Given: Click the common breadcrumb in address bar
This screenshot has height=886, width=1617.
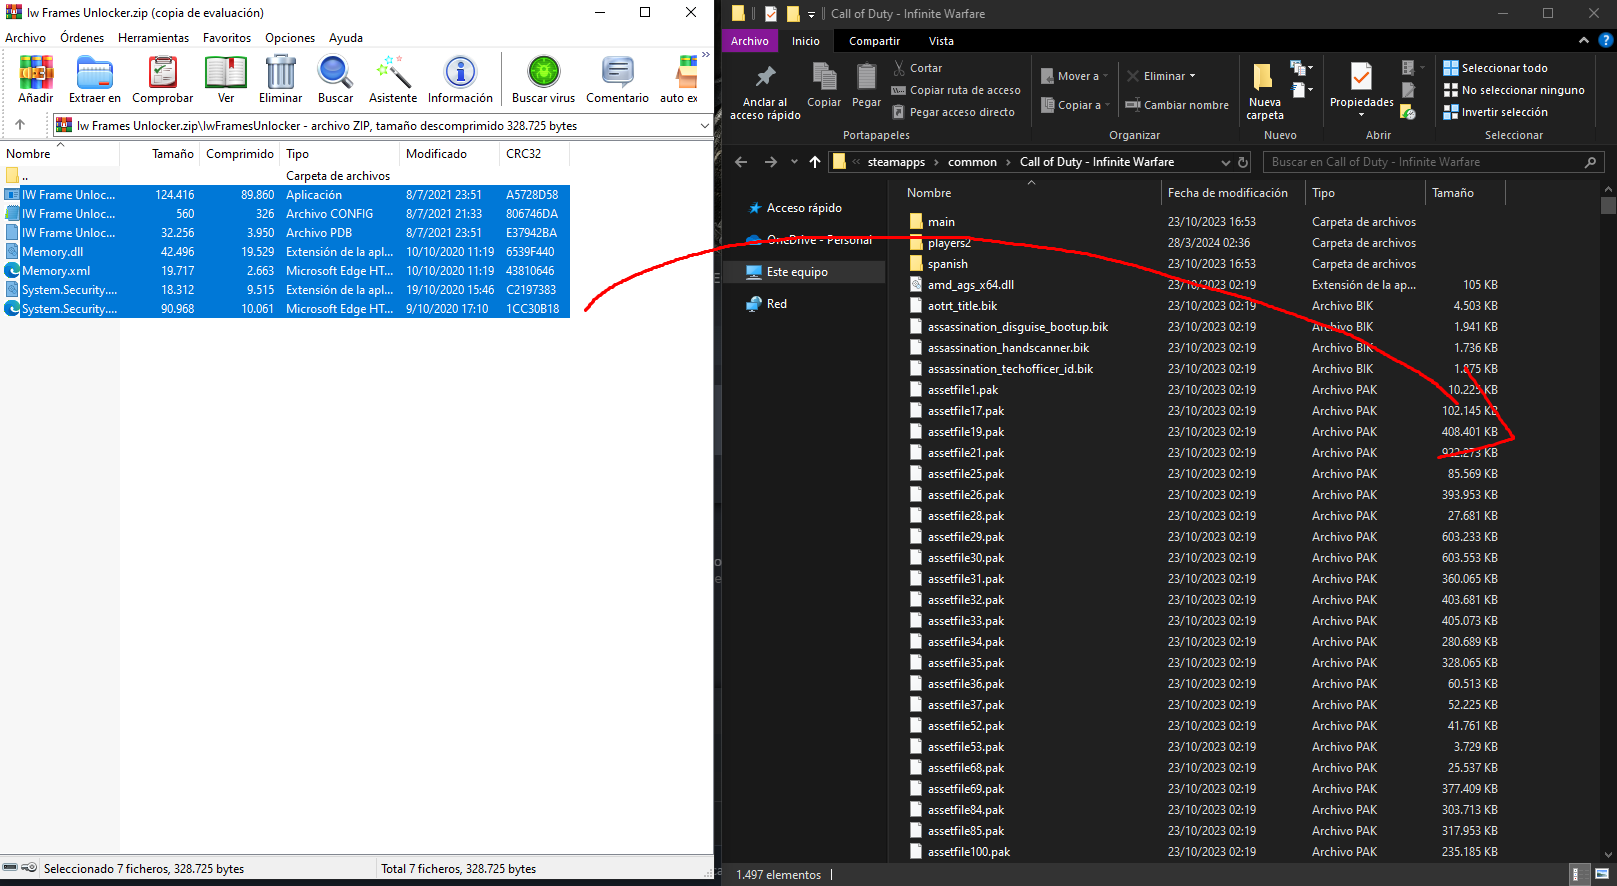Looking at the screenshot, I should (x=972, y=162).
